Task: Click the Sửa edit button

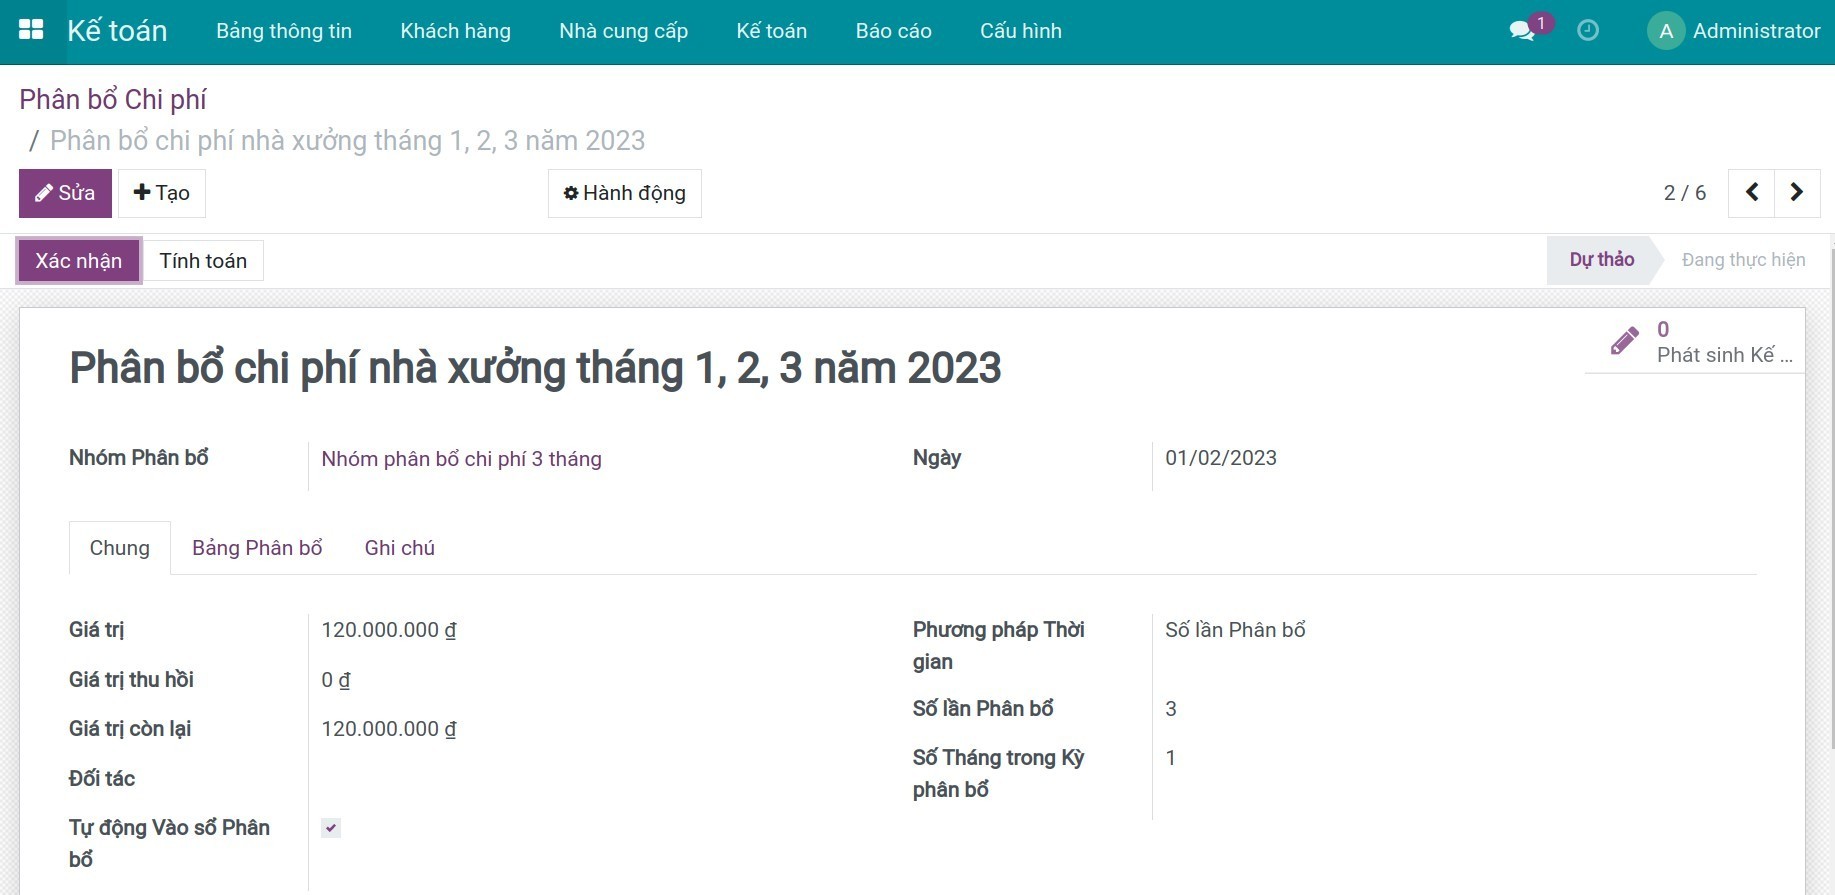Action: (65, 193)
